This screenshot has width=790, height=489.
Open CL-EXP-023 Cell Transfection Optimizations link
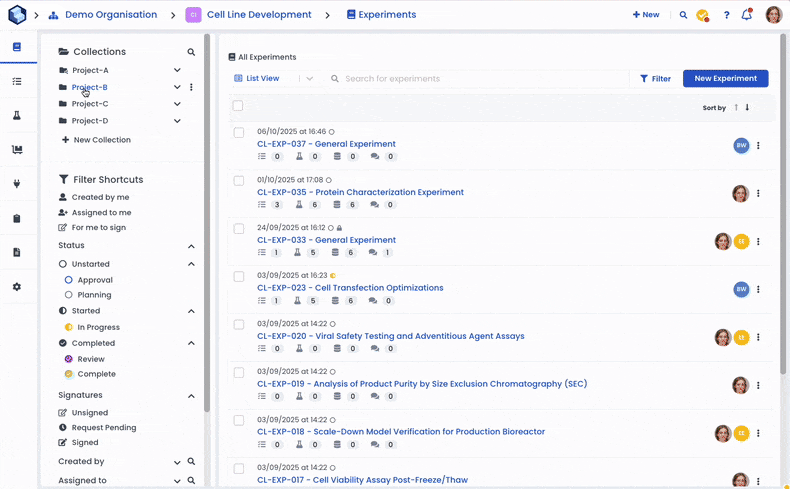(350, 288)
